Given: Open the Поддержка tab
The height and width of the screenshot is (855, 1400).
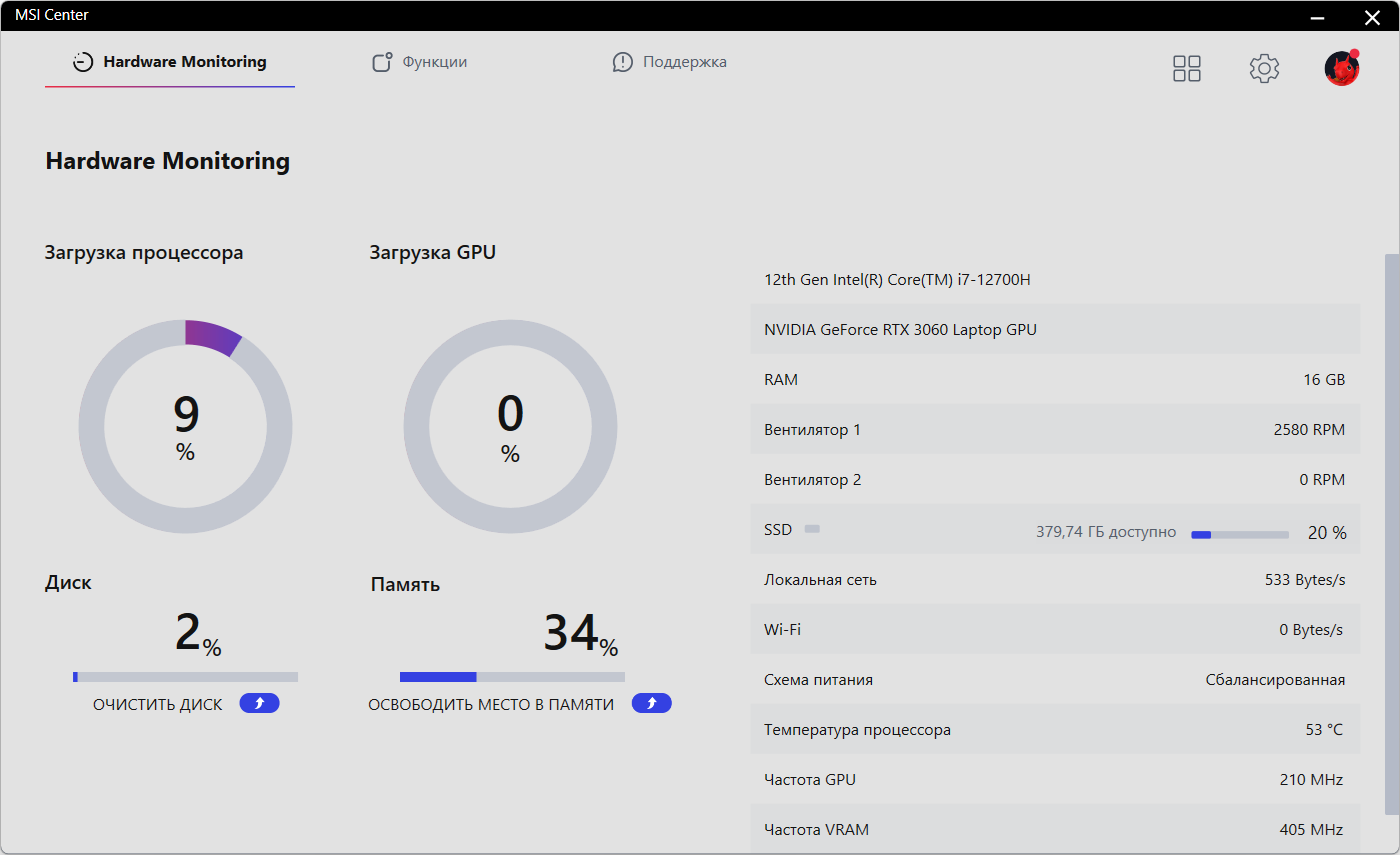Looking at the screenshot, I should (670, 62).
